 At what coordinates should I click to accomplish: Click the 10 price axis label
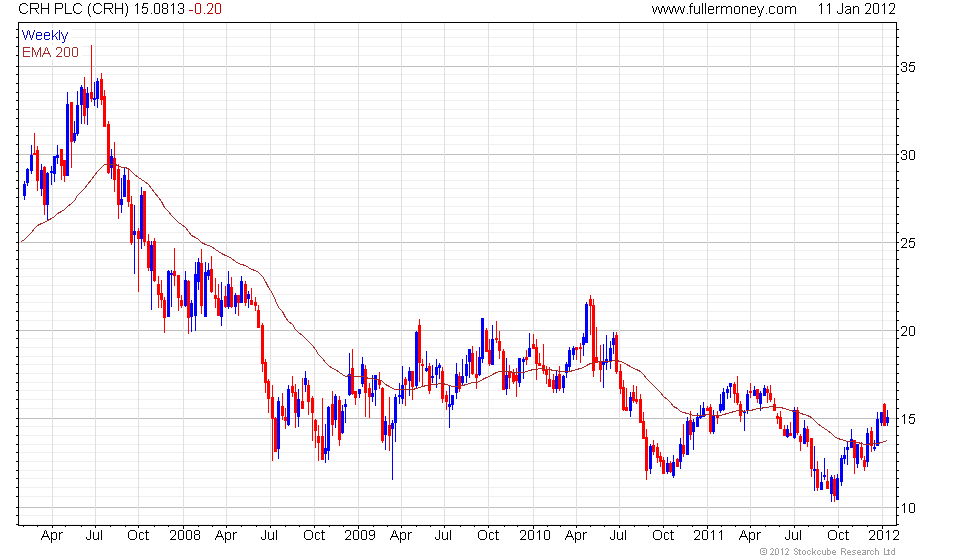coord(908,508)
